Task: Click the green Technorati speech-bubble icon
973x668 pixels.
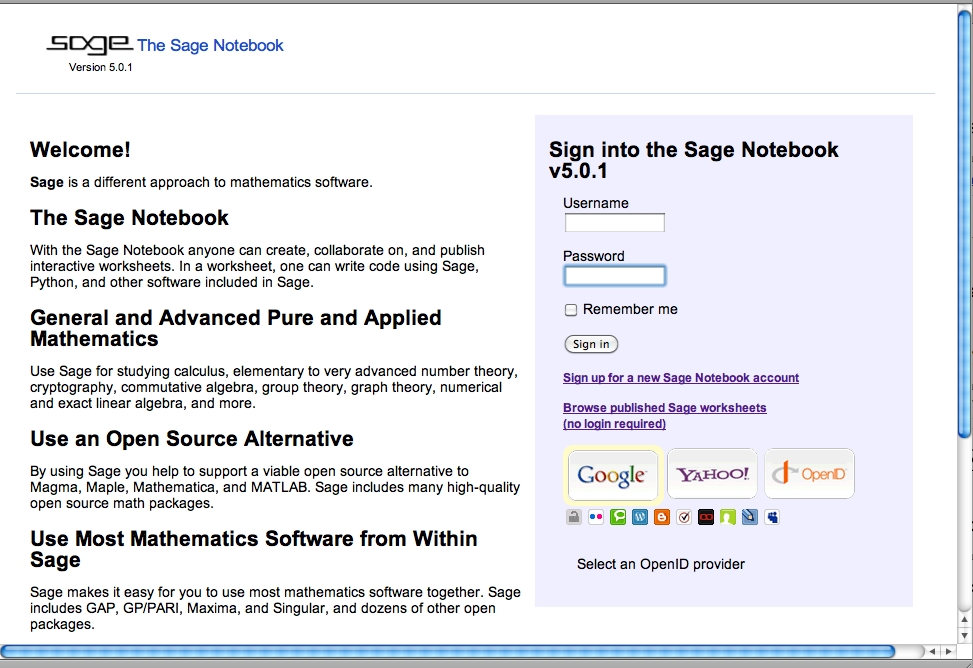Action: [618, 517]
